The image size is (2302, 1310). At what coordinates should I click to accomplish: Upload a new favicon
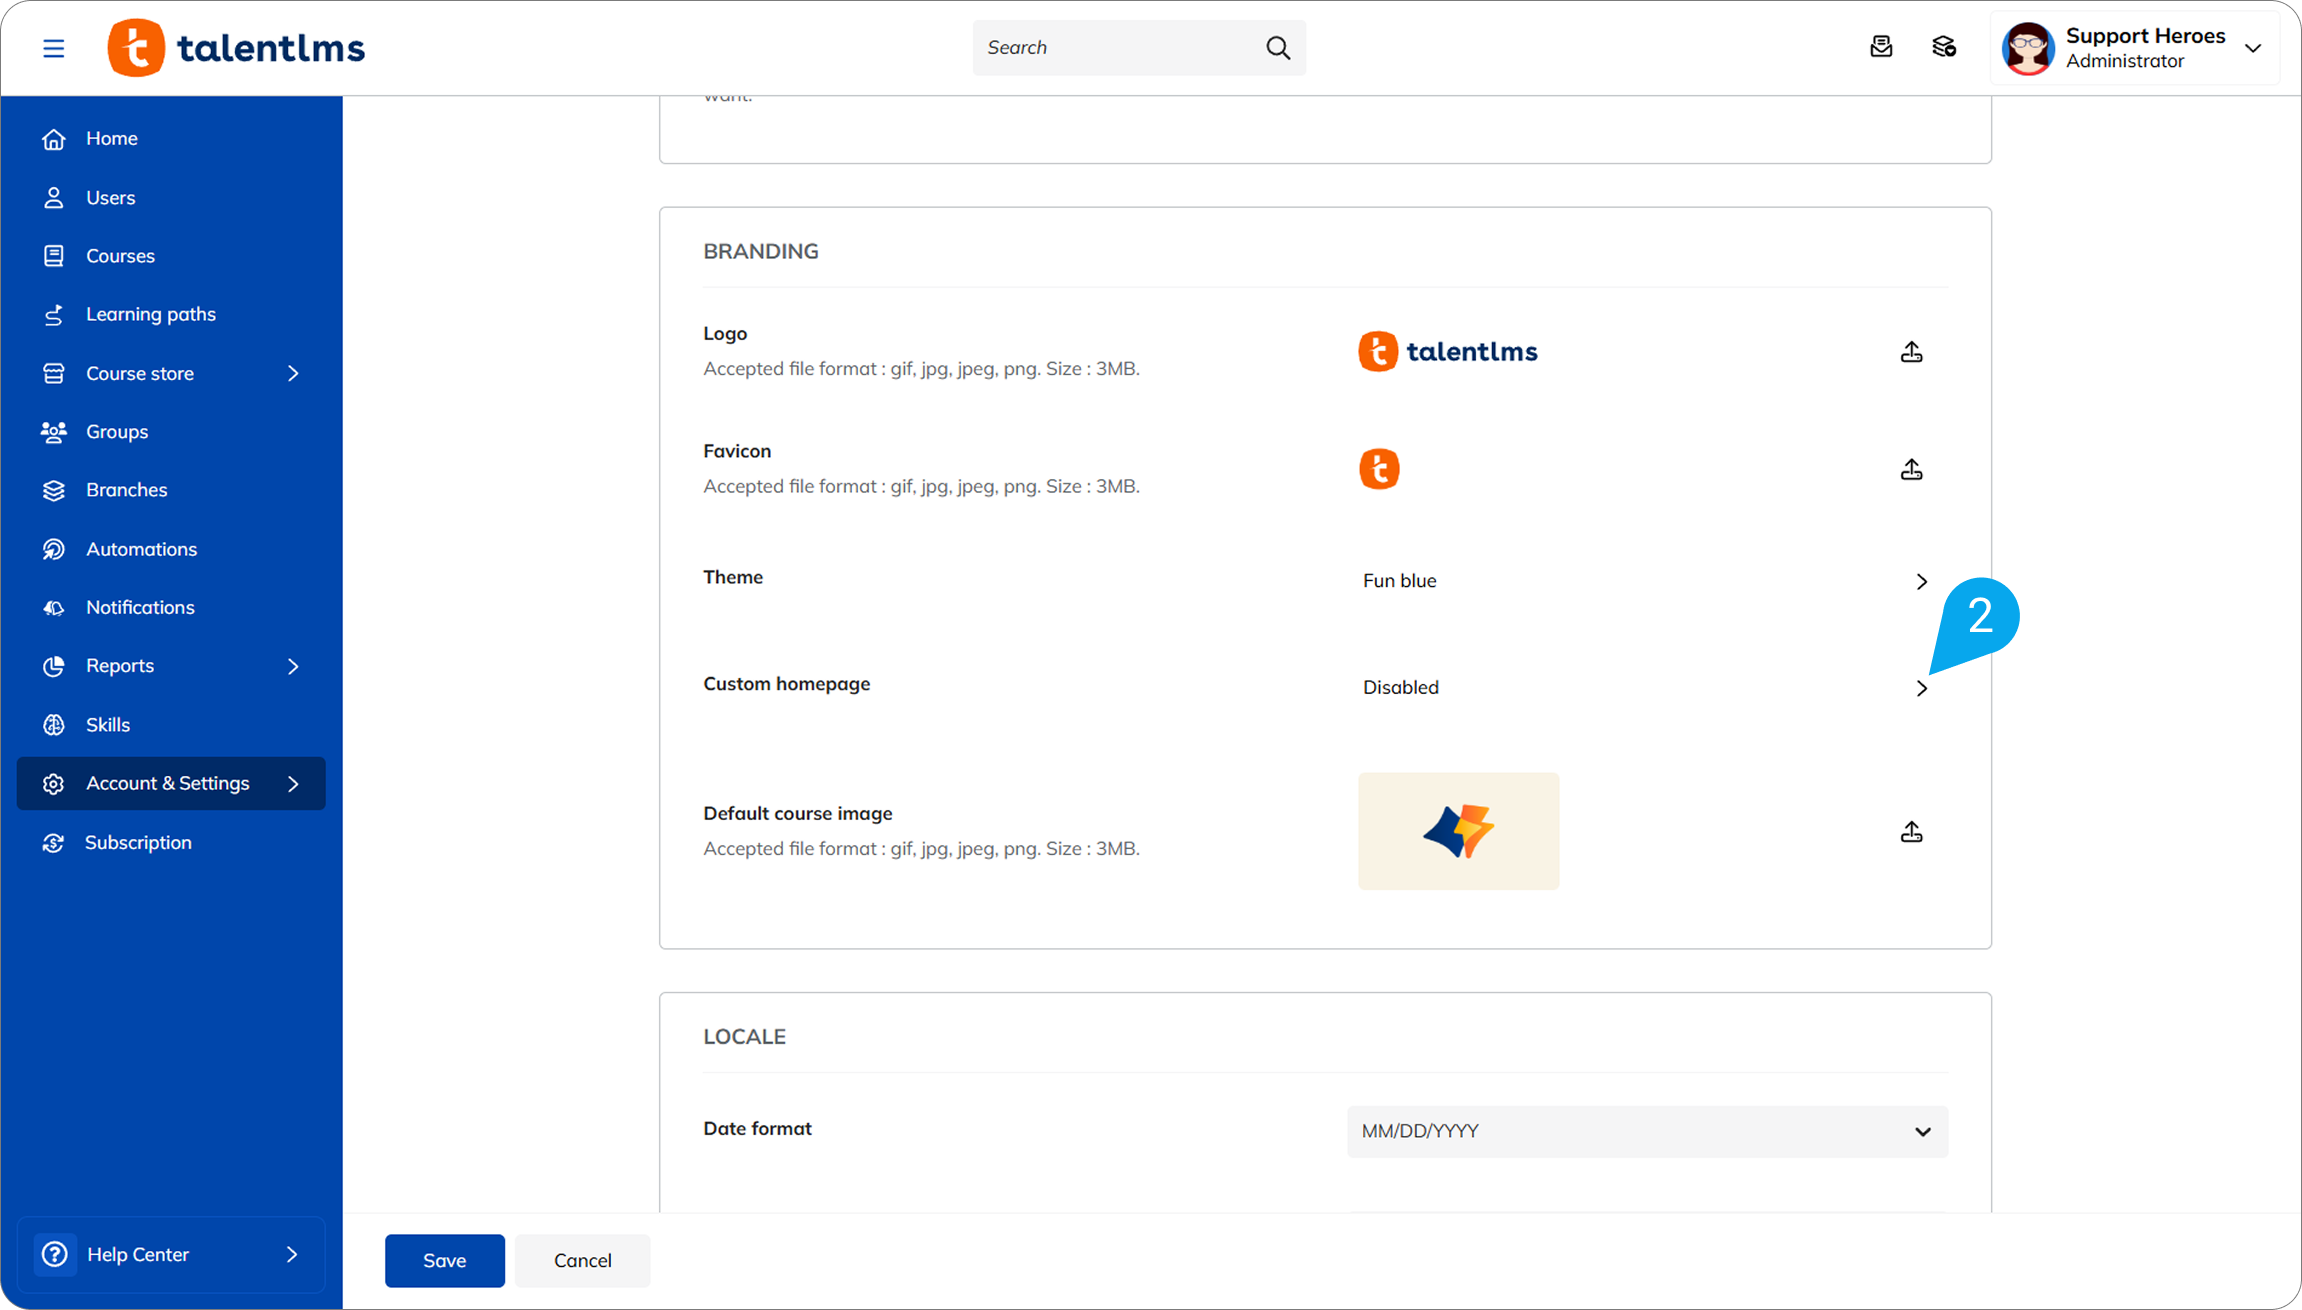[1911, 469]
